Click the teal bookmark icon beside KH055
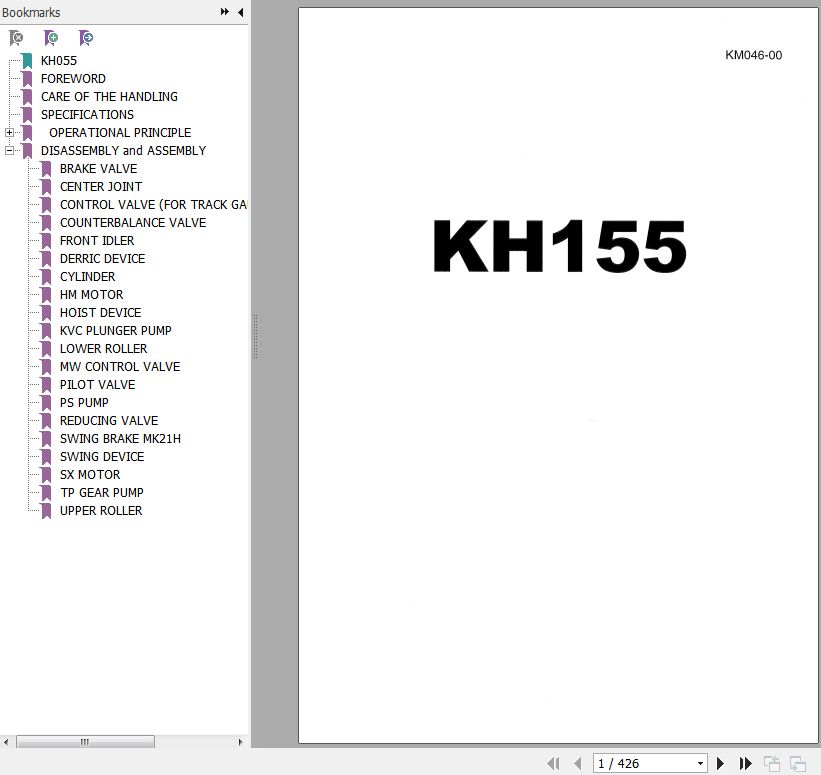This screenshot has width=821, height=775. pos(27,61)
